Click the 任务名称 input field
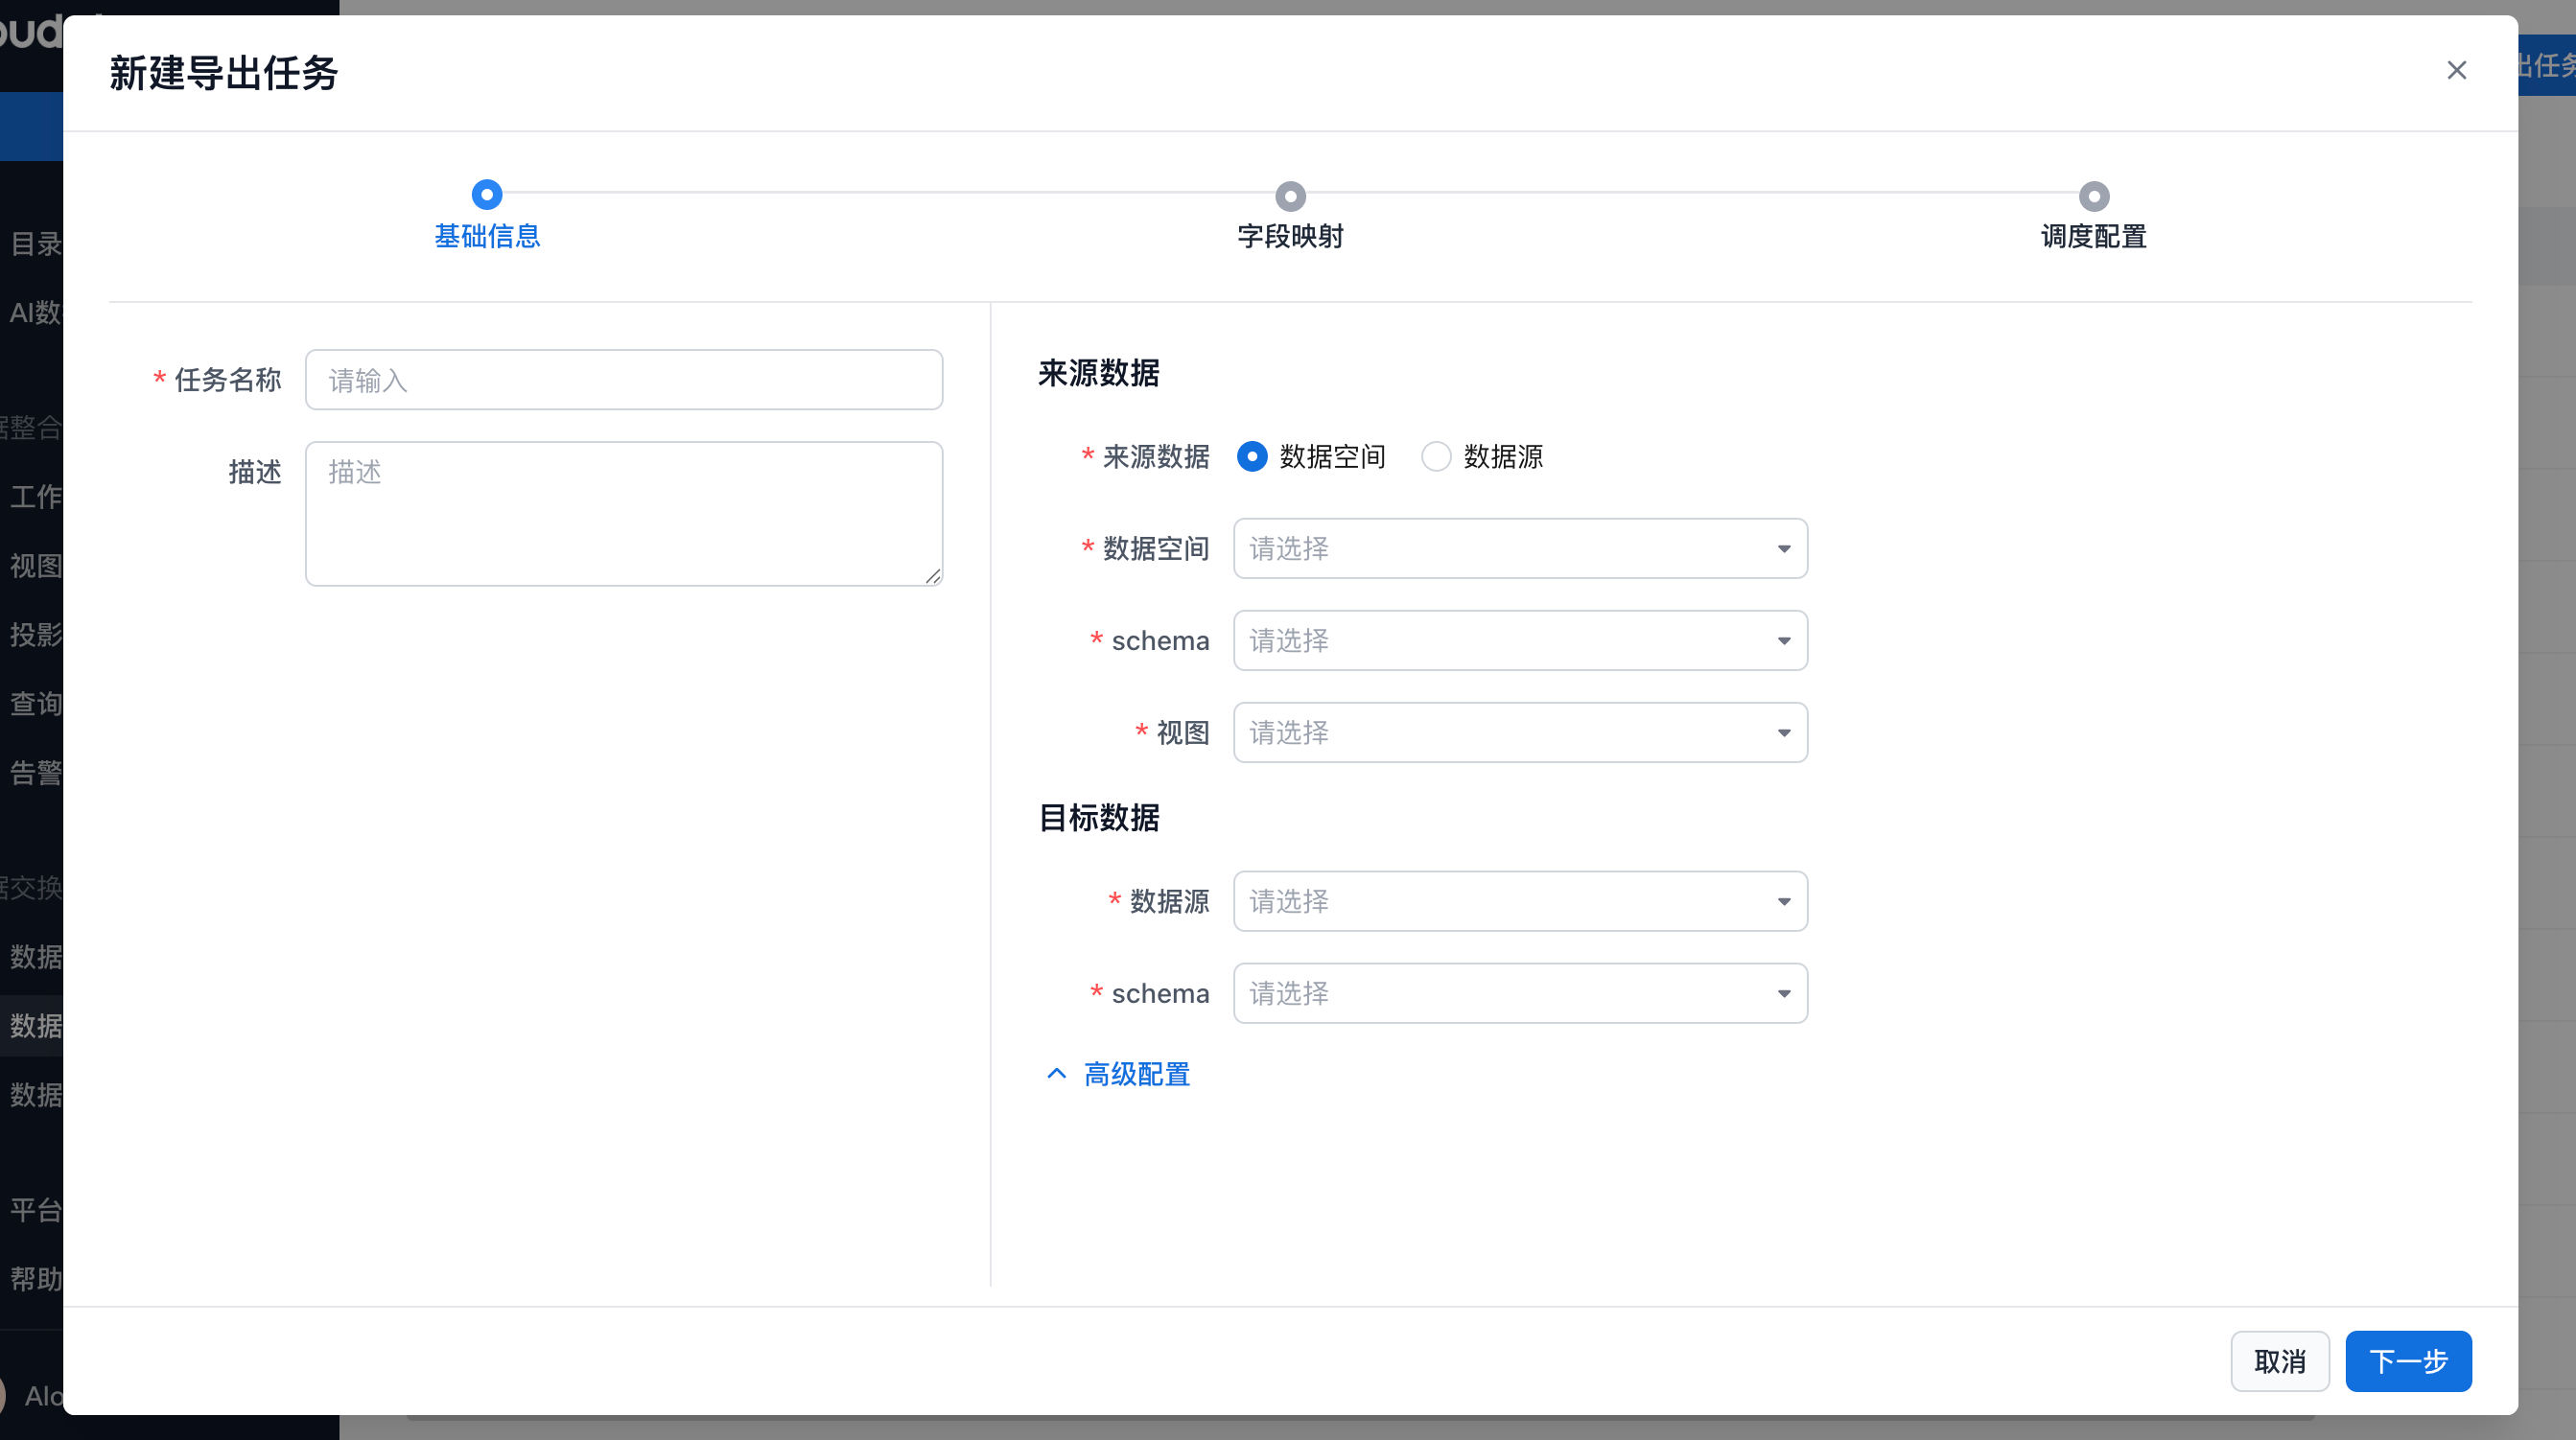Screen dimensions: 2576x1440 623,380
